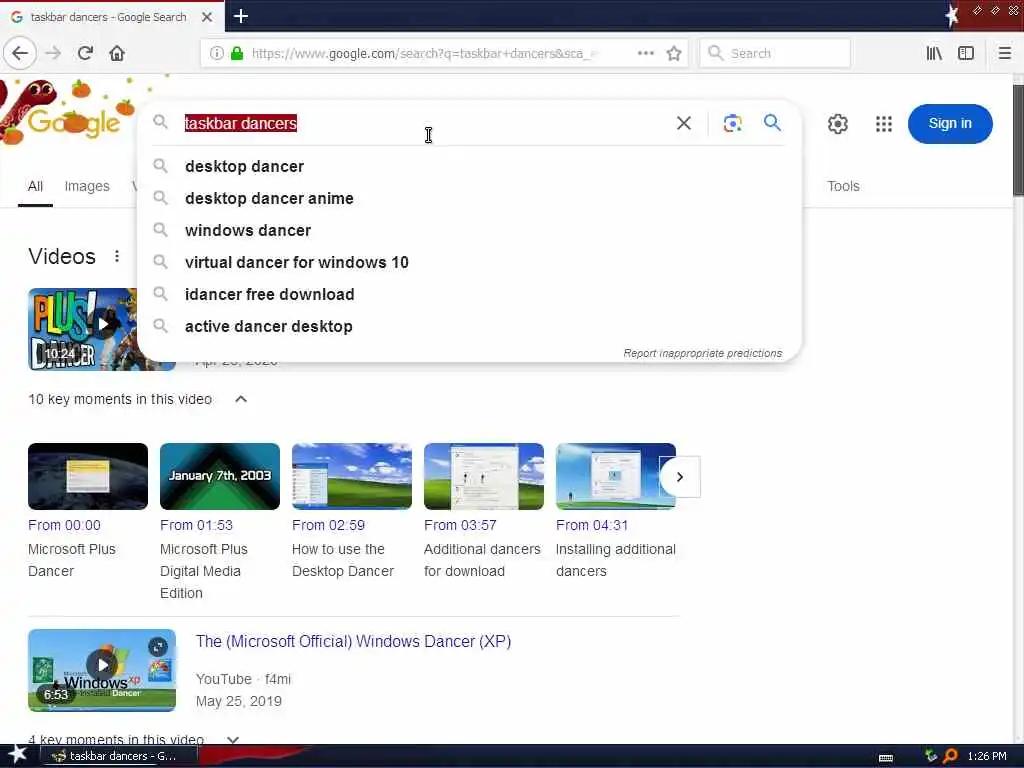Open How to use the Desktop Dancer thumbnail
The image size is (1024, 768).
click(x=351, y=476)
